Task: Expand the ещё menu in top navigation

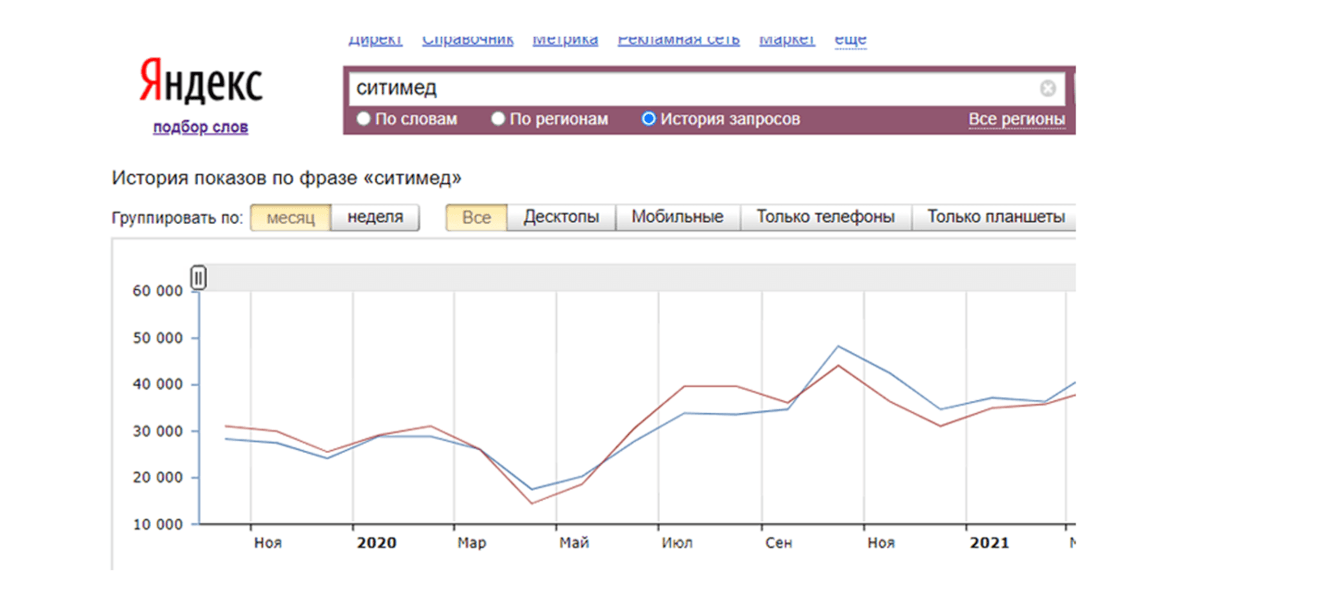Action: pyautogui.click(x=850, y=40)
